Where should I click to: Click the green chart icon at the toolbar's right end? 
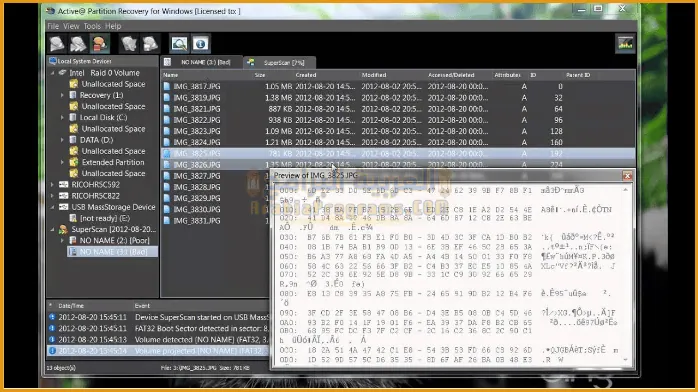625,44
